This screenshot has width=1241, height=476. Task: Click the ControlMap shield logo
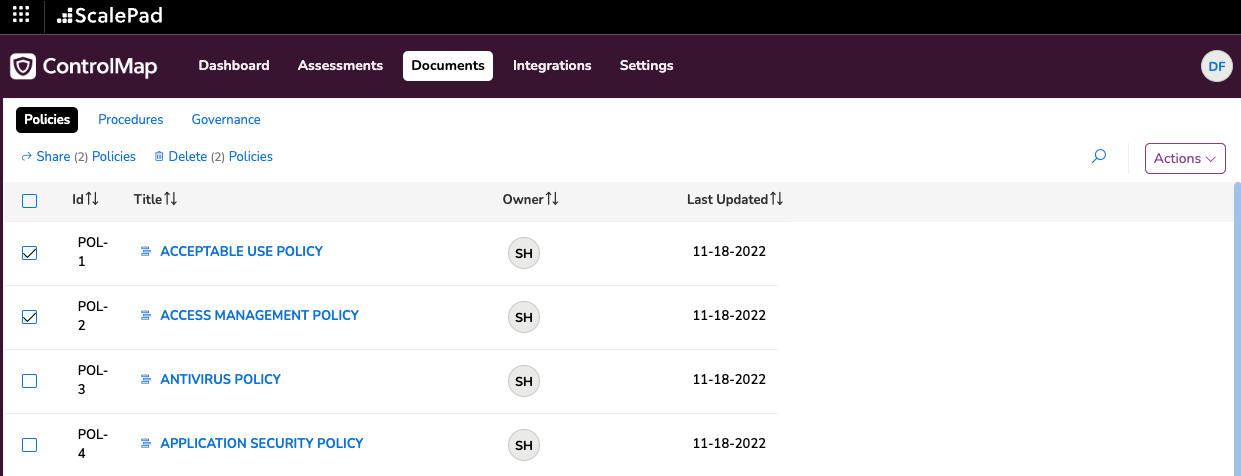(x=23, y=66)
